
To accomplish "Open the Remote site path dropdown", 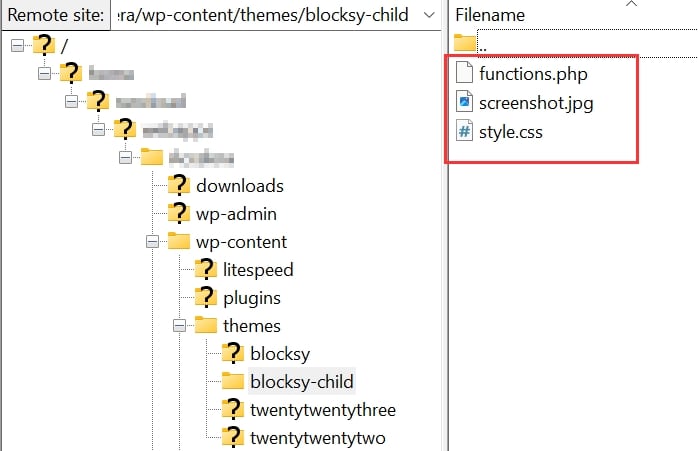I will click(428, 15).
